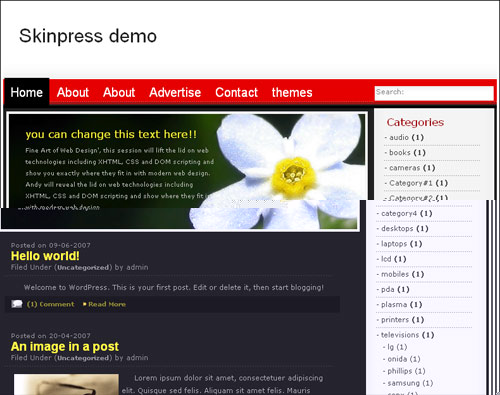Image resolution: width=500 pixels, height=395 pixels.
Task: Click 'Posted on 09-06-2007' date text
Action: point(51,245)
